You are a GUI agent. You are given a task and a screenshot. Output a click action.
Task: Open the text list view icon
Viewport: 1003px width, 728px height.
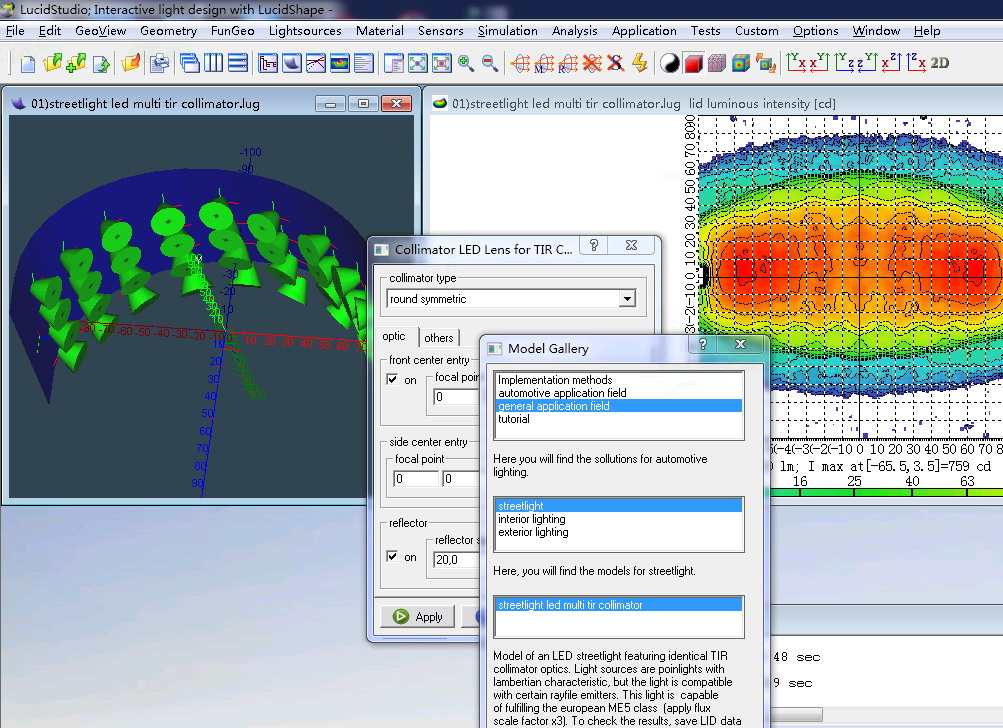tap(363, 63)
